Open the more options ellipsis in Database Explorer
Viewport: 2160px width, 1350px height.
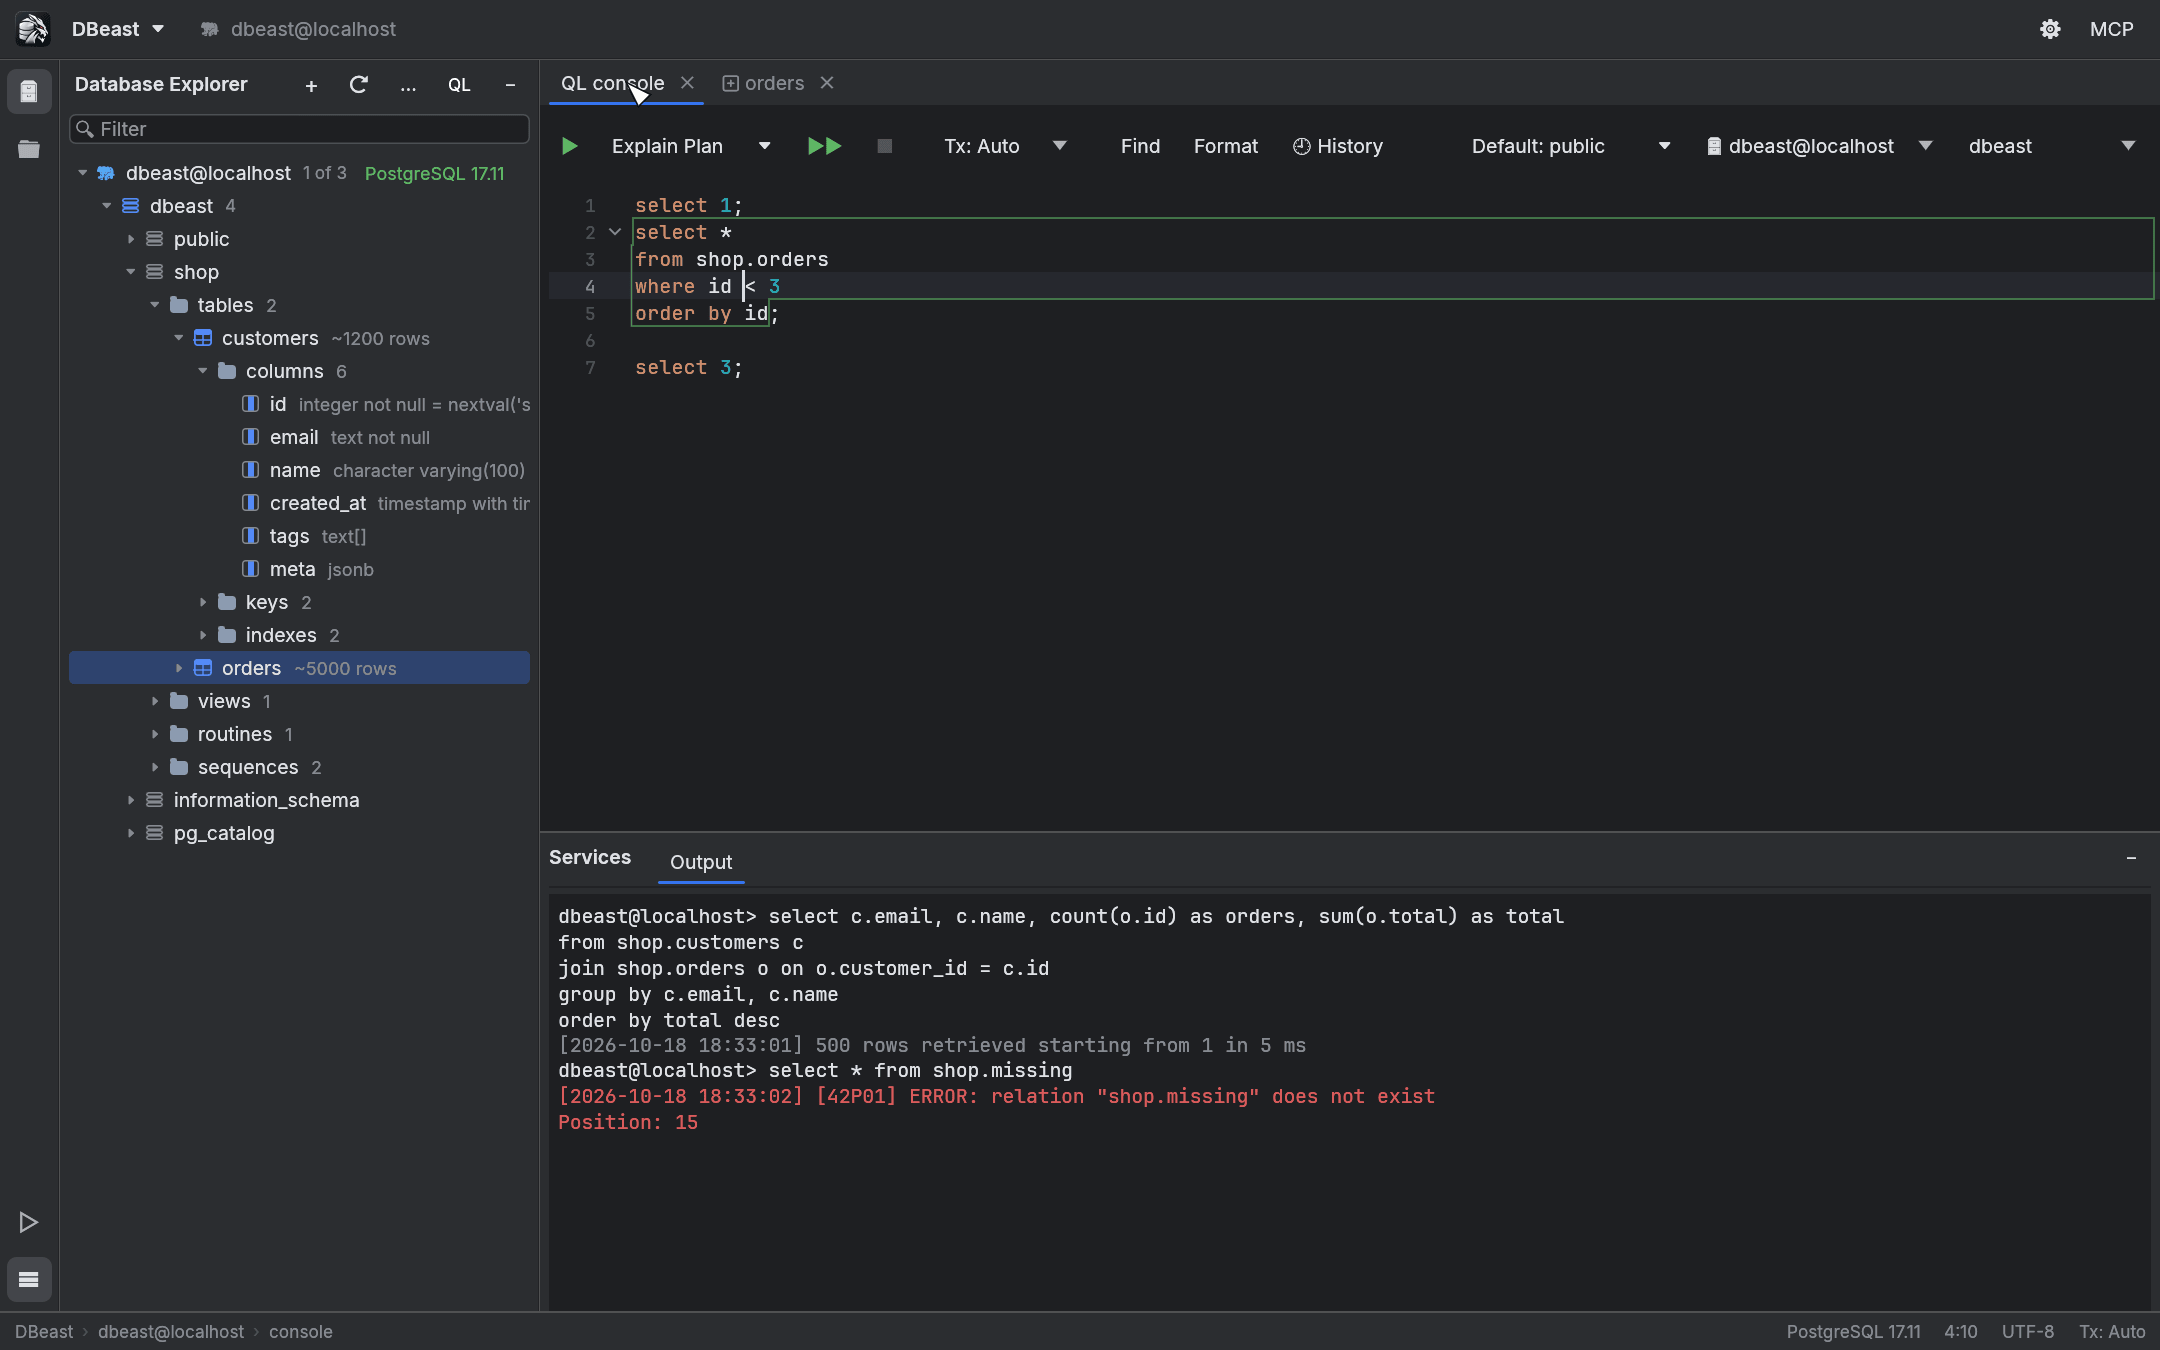[x=408, y=86]
